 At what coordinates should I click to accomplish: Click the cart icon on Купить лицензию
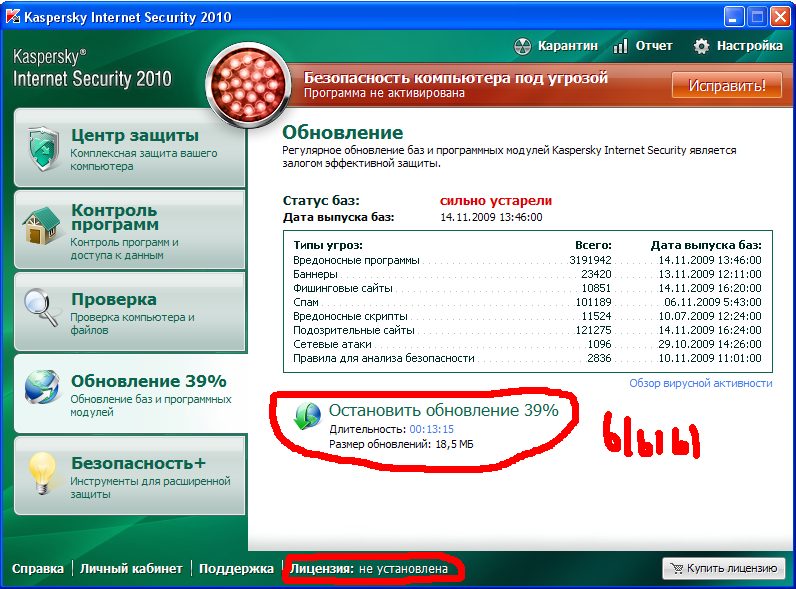[677, 568]
